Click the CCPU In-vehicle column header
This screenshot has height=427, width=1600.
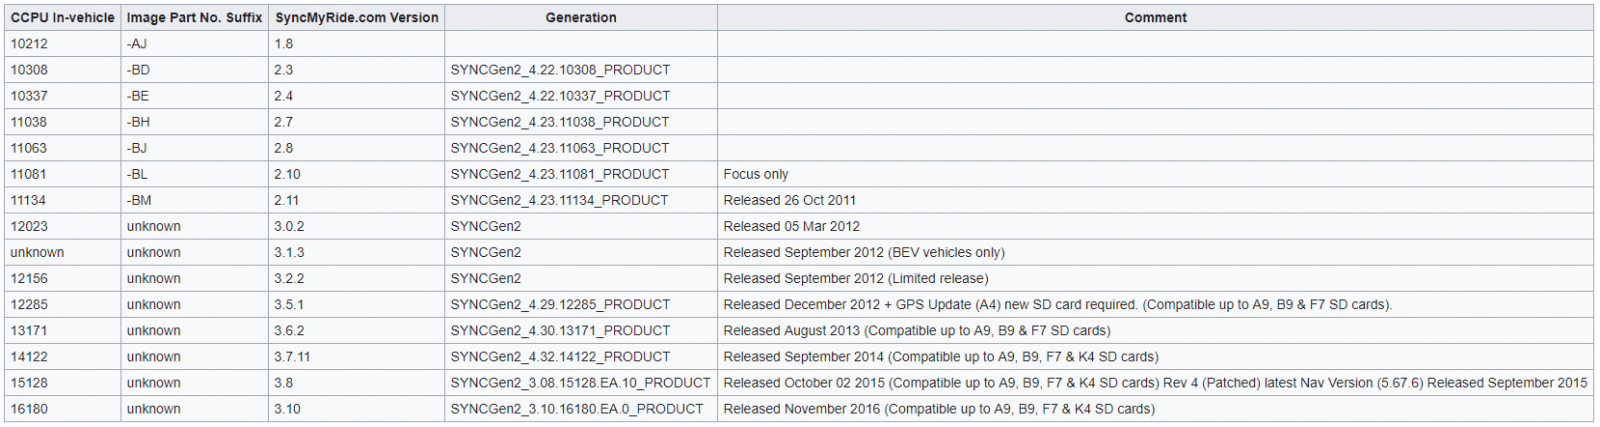click(62, 17)
